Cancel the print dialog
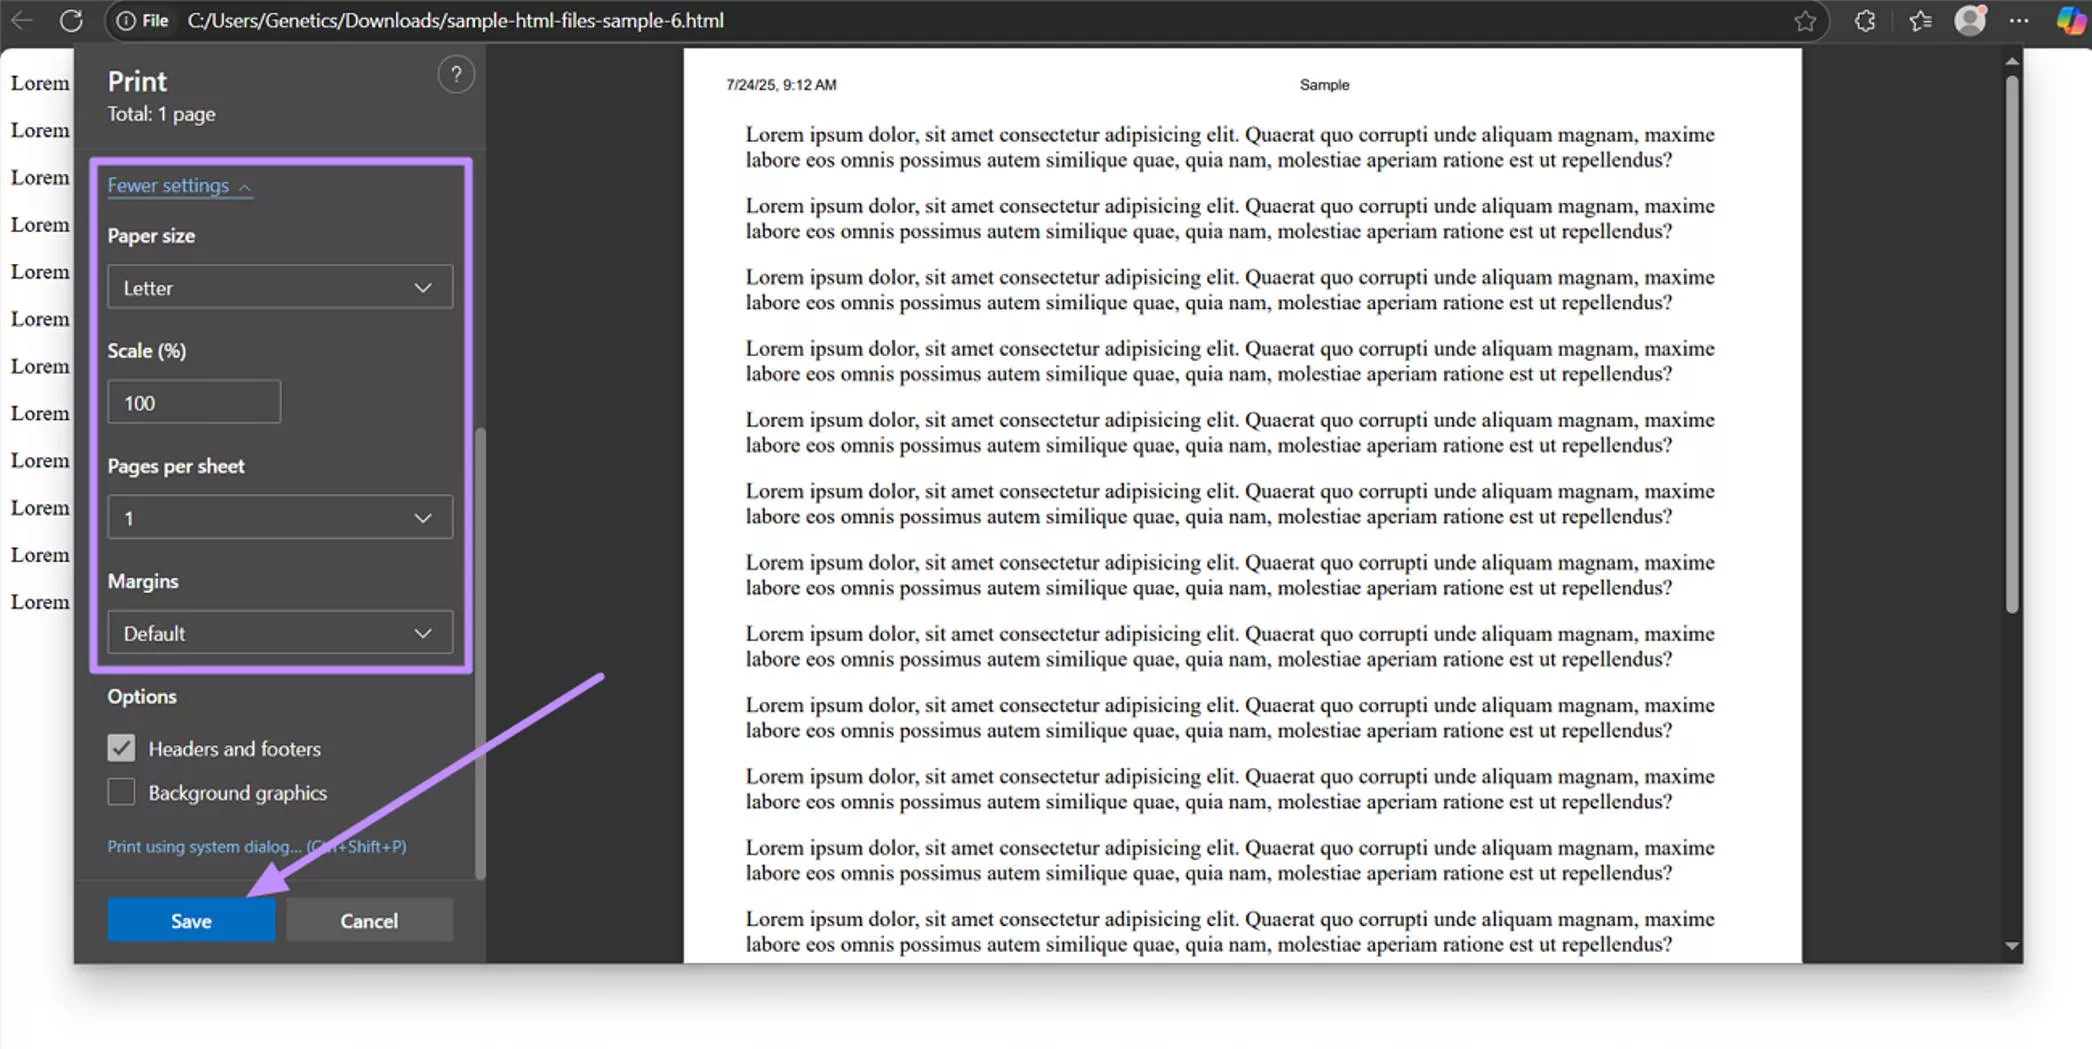Screen dimensions: 2092x1049 coord(368,920)
